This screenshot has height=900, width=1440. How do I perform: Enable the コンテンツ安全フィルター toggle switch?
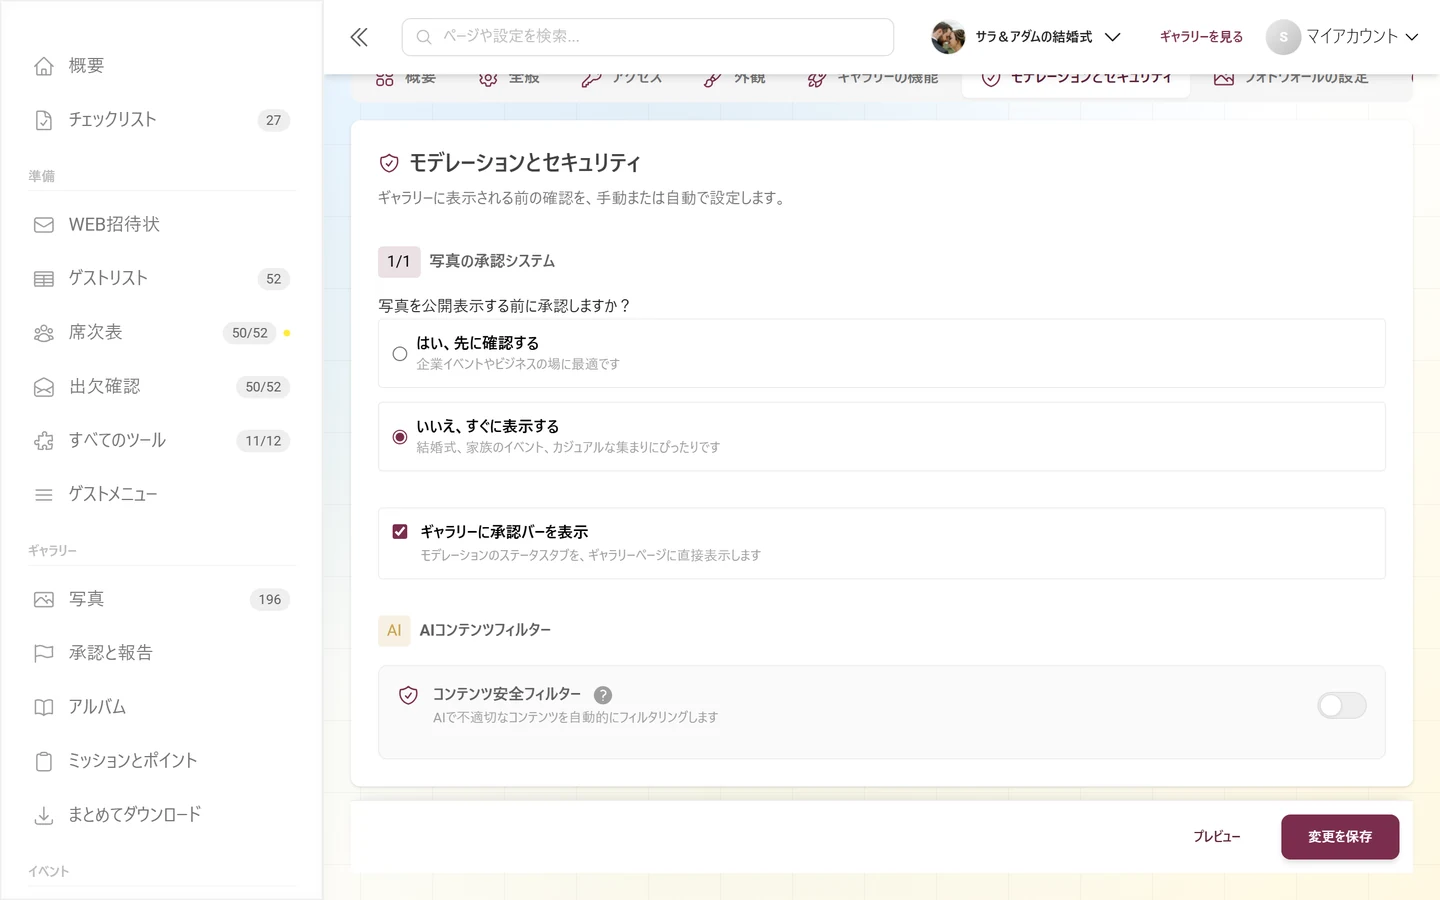[x=1342, y=706]
